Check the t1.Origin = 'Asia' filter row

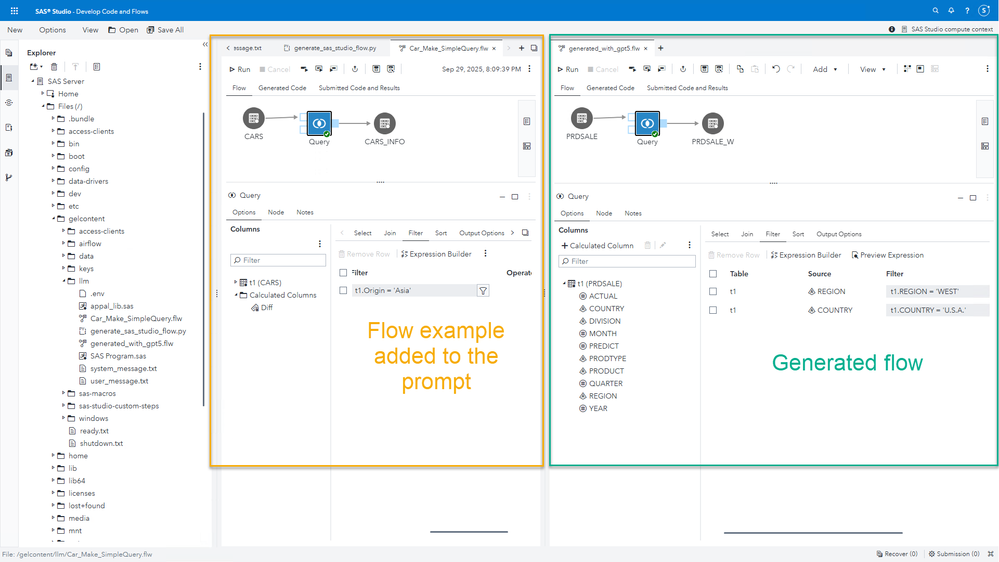click(343, 291)
